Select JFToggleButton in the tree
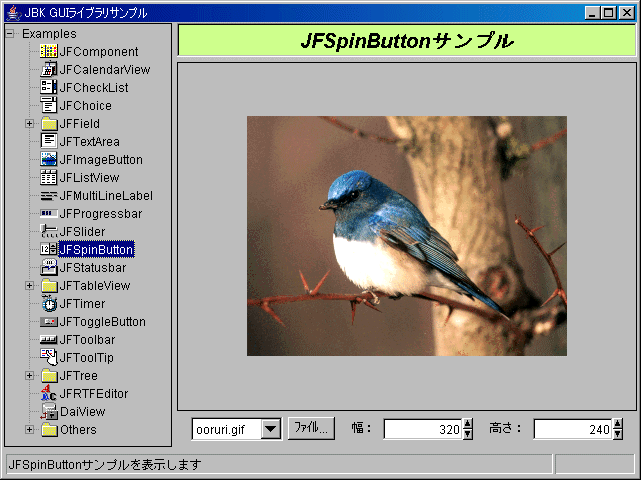The image size is (641, 480). click(x=102, y=321)
